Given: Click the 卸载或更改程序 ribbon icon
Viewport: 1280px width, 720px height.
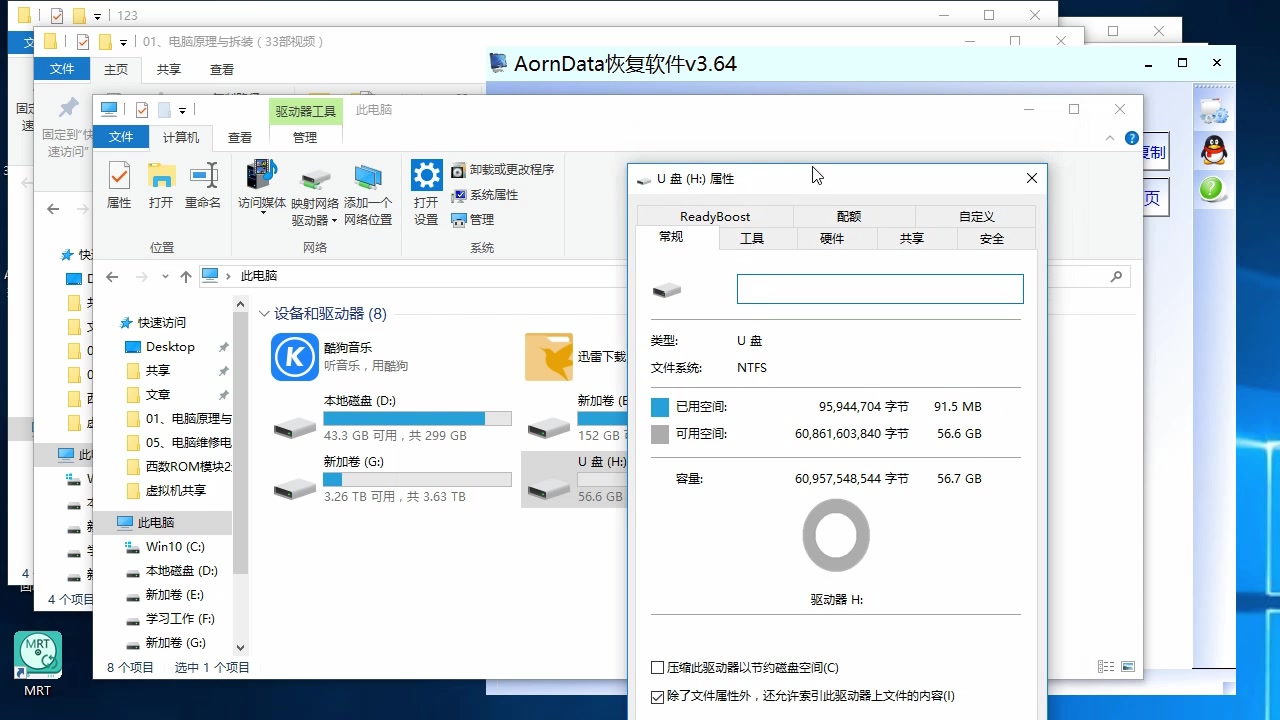Looking at the screenshot, I should (x=461, y=170).
